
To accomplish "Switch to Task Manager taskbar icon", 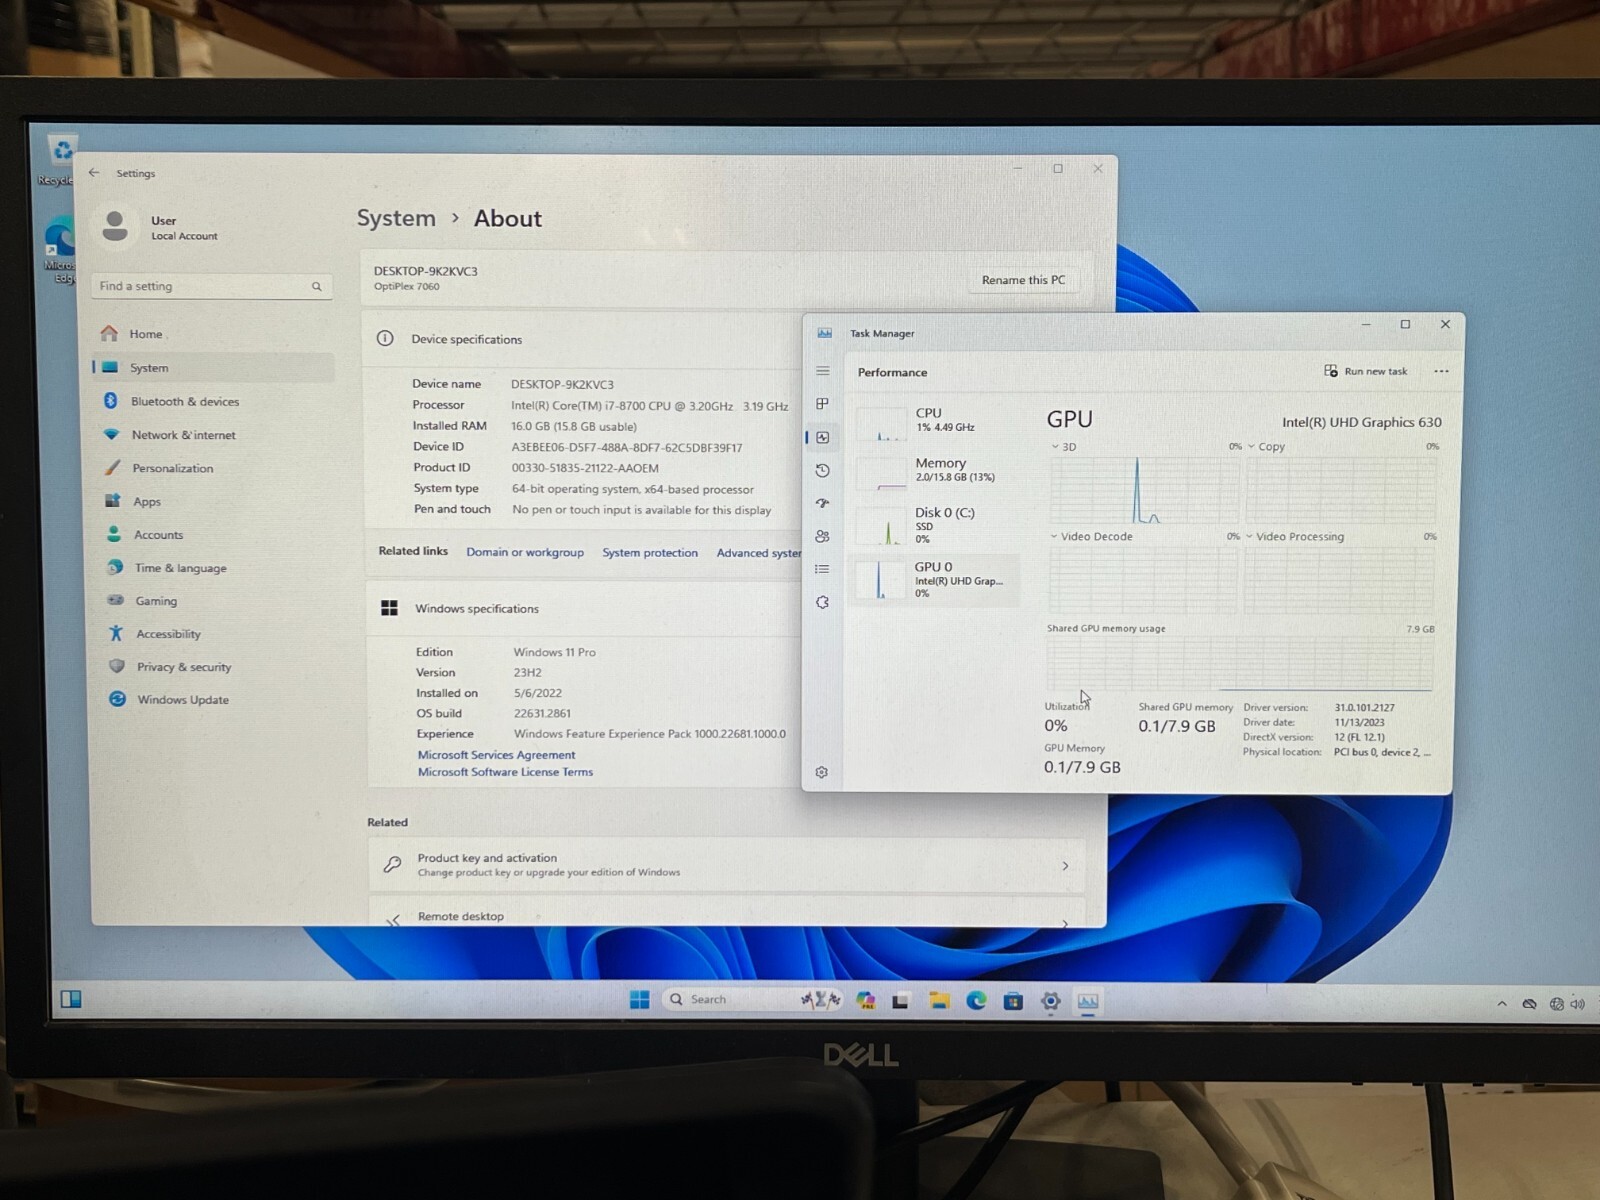I will (1088, 1001).
